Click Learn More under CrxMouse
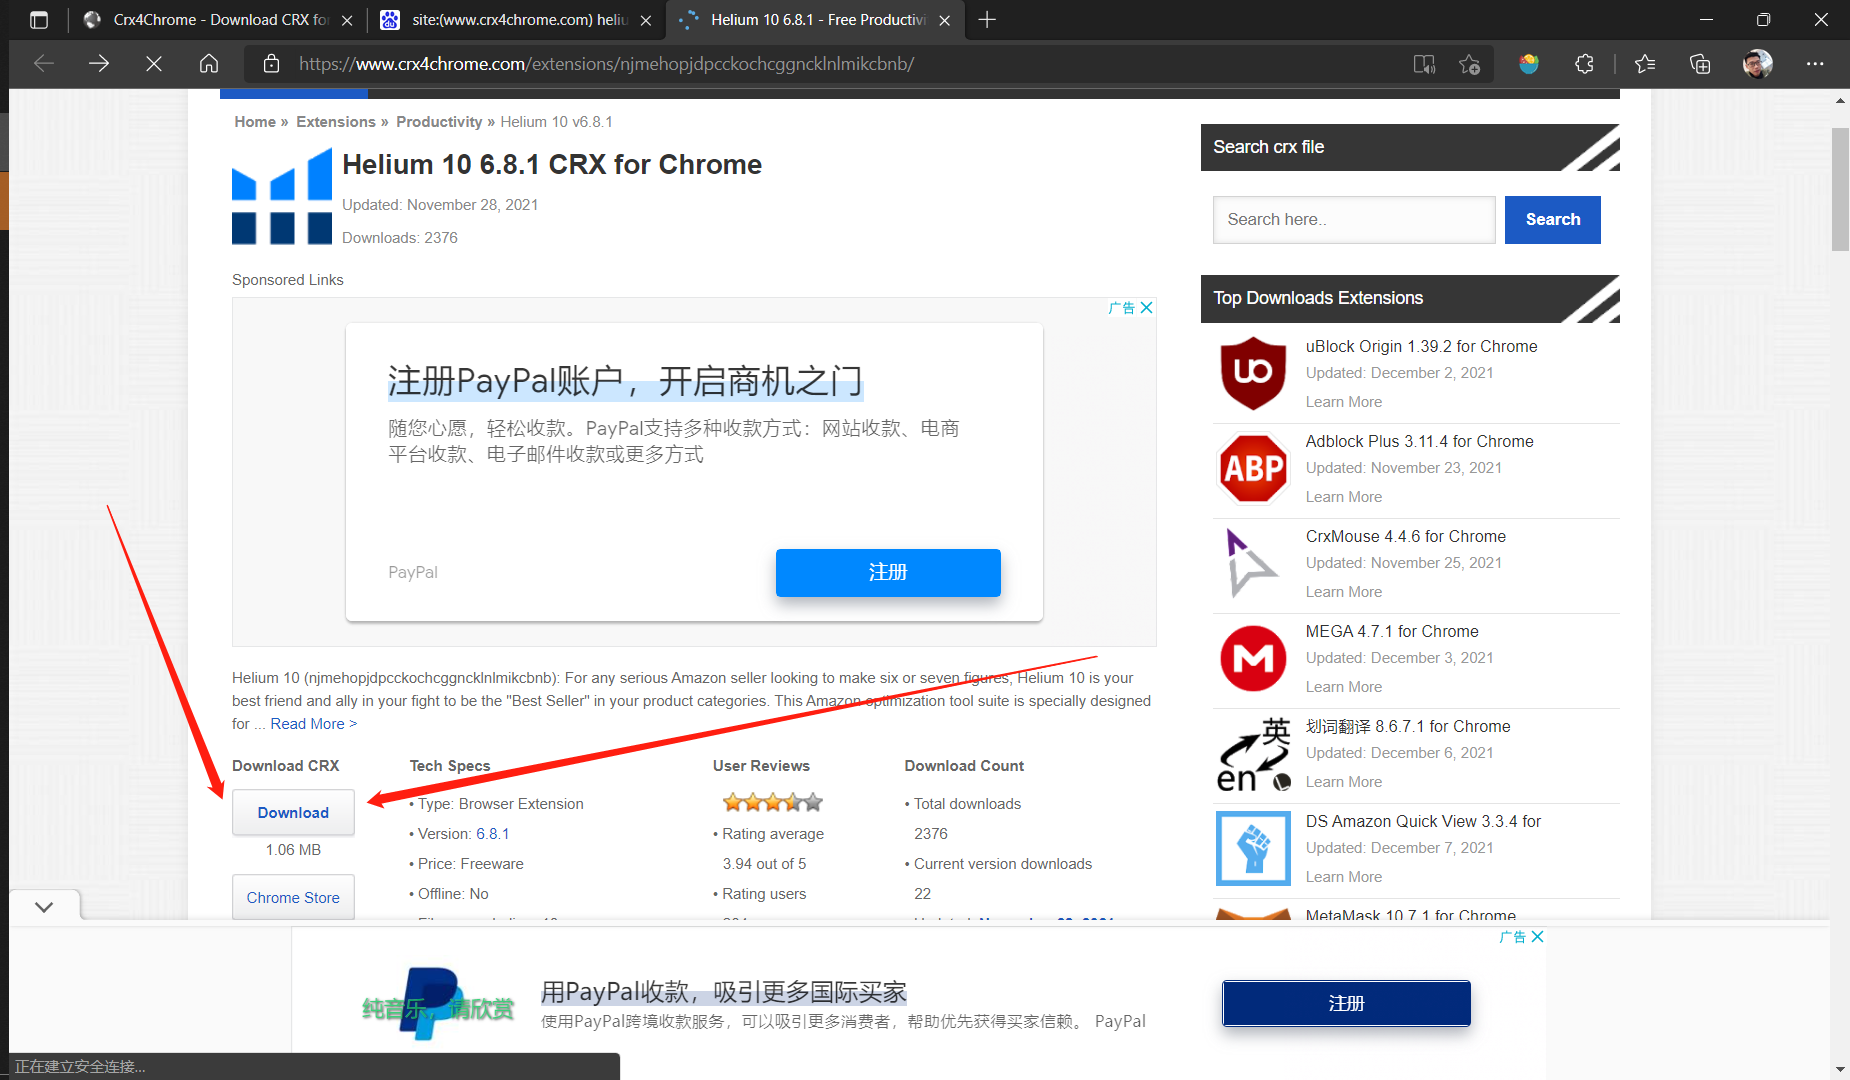Image resolution: width=1850 pixels, height=1080 pixels. [1343, 592]
